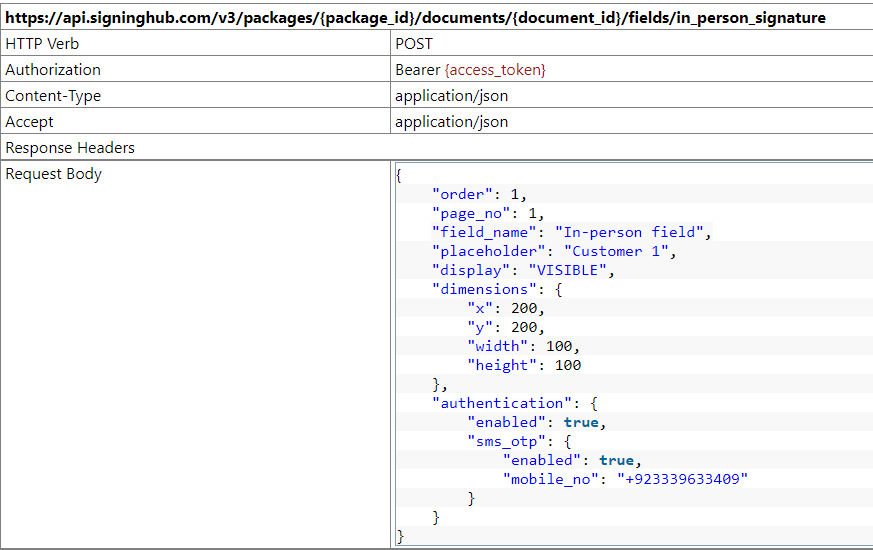Click the "order" key in JSON
Image resolution: width=873 pixels, height=550 pixels.
pyautogui.click(x=462, y=194)
